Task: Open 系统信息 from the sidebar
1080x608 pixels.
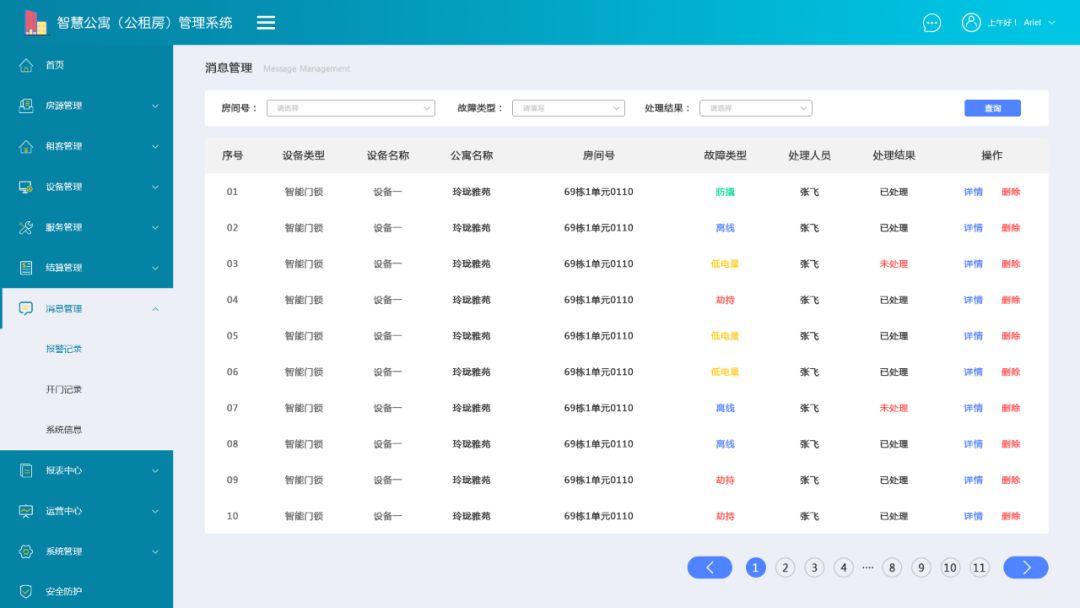Action: pyautogui.click(x=66, y=429)
